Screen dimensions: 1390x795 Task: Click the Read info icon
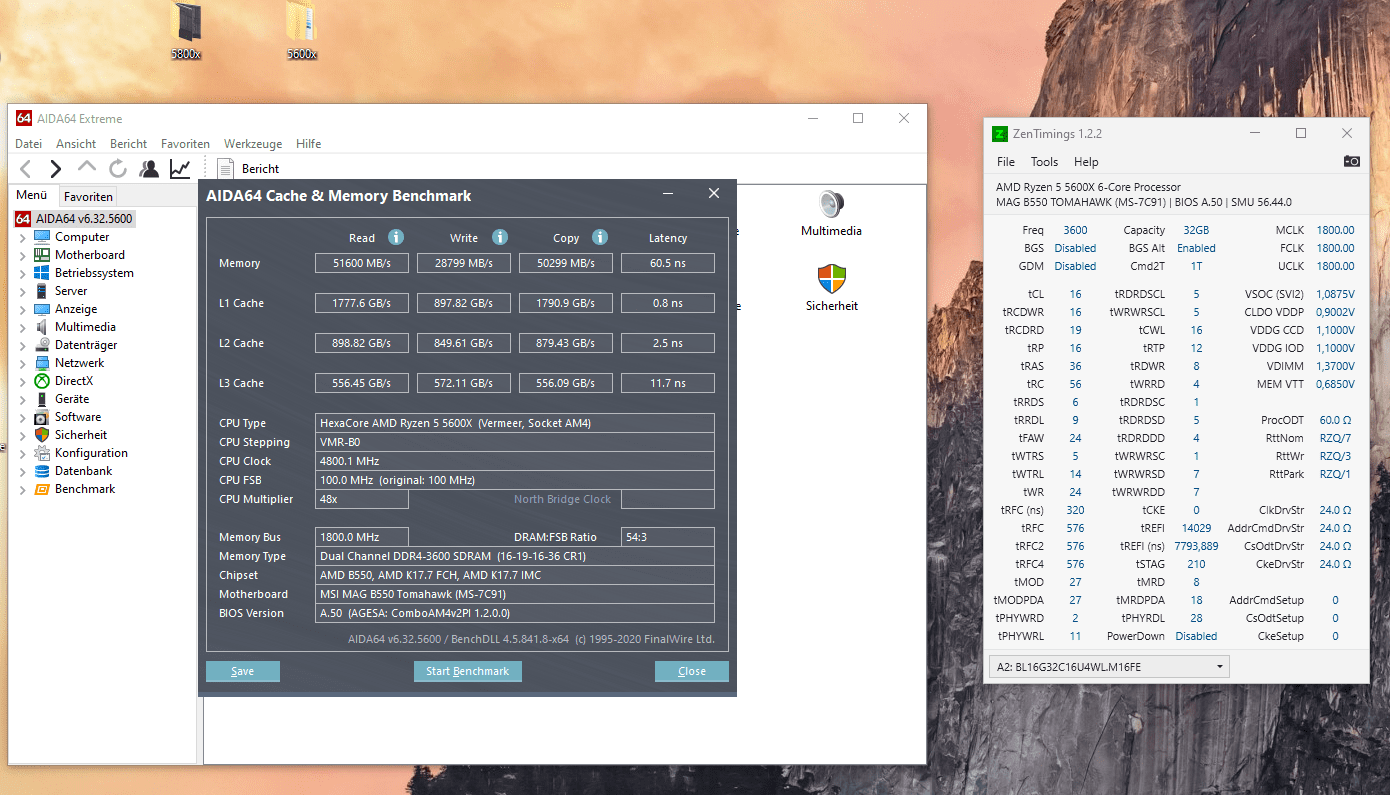396,237
